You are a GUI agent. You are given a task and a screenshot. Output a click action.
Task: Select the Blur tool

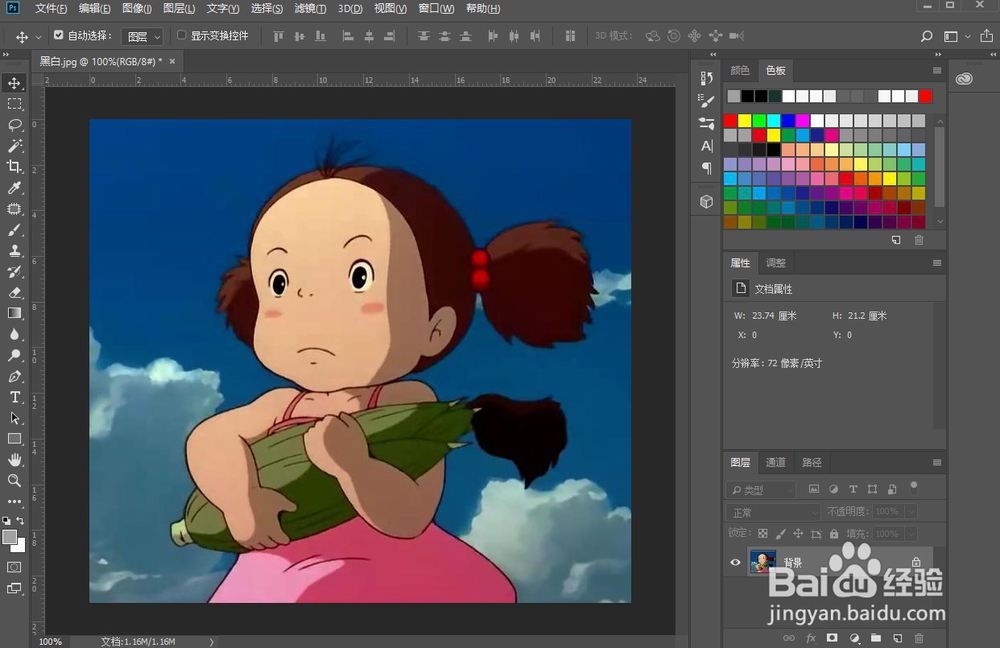[14, 334]
